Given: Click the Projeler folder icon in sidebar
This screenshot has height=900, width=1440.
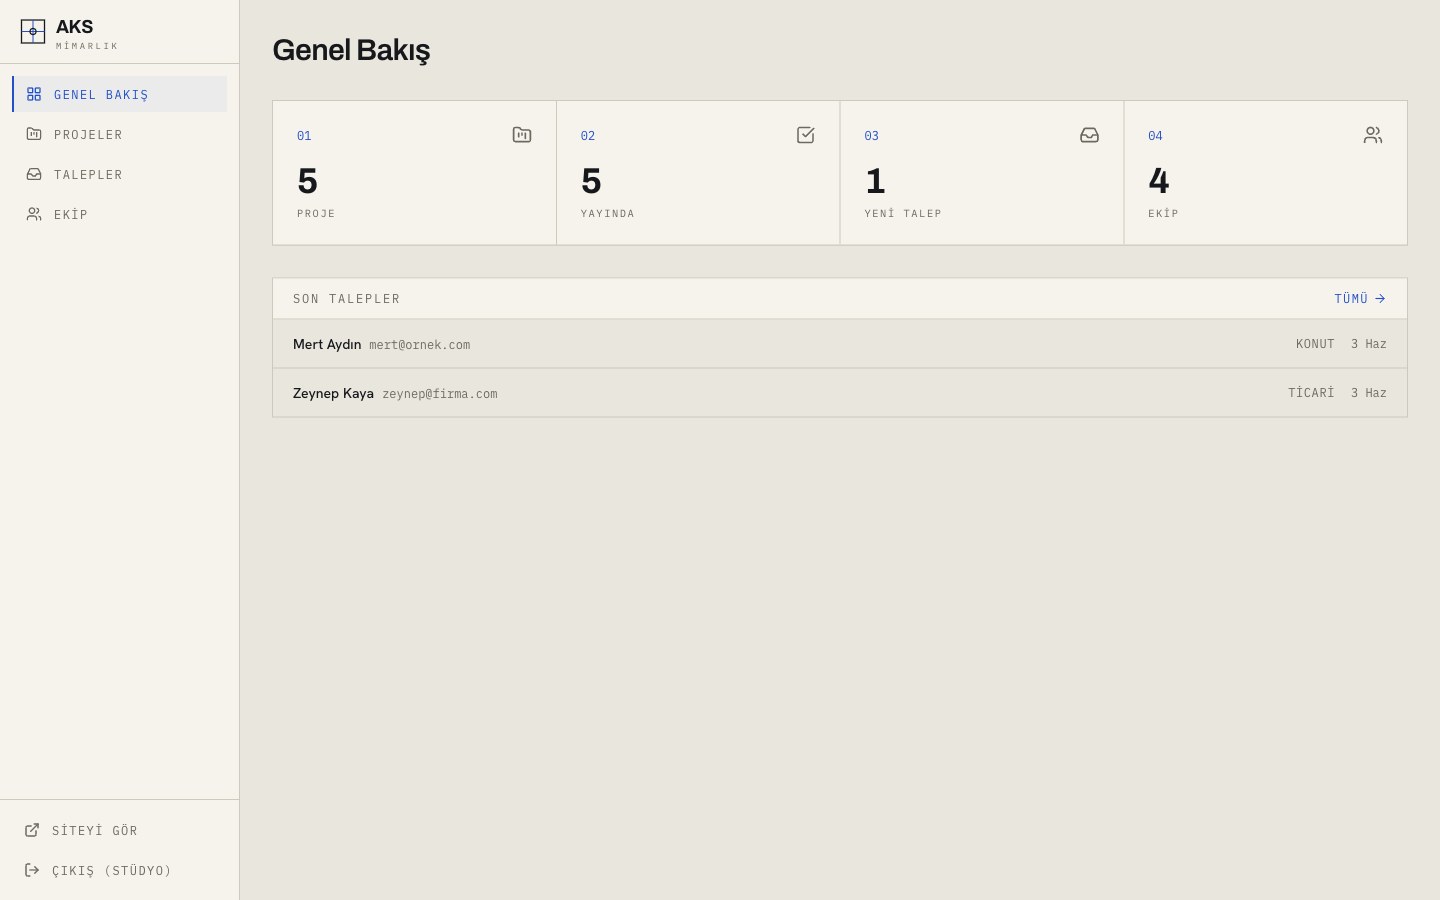Looking at the screenshot, I should (x=34, y=134).
